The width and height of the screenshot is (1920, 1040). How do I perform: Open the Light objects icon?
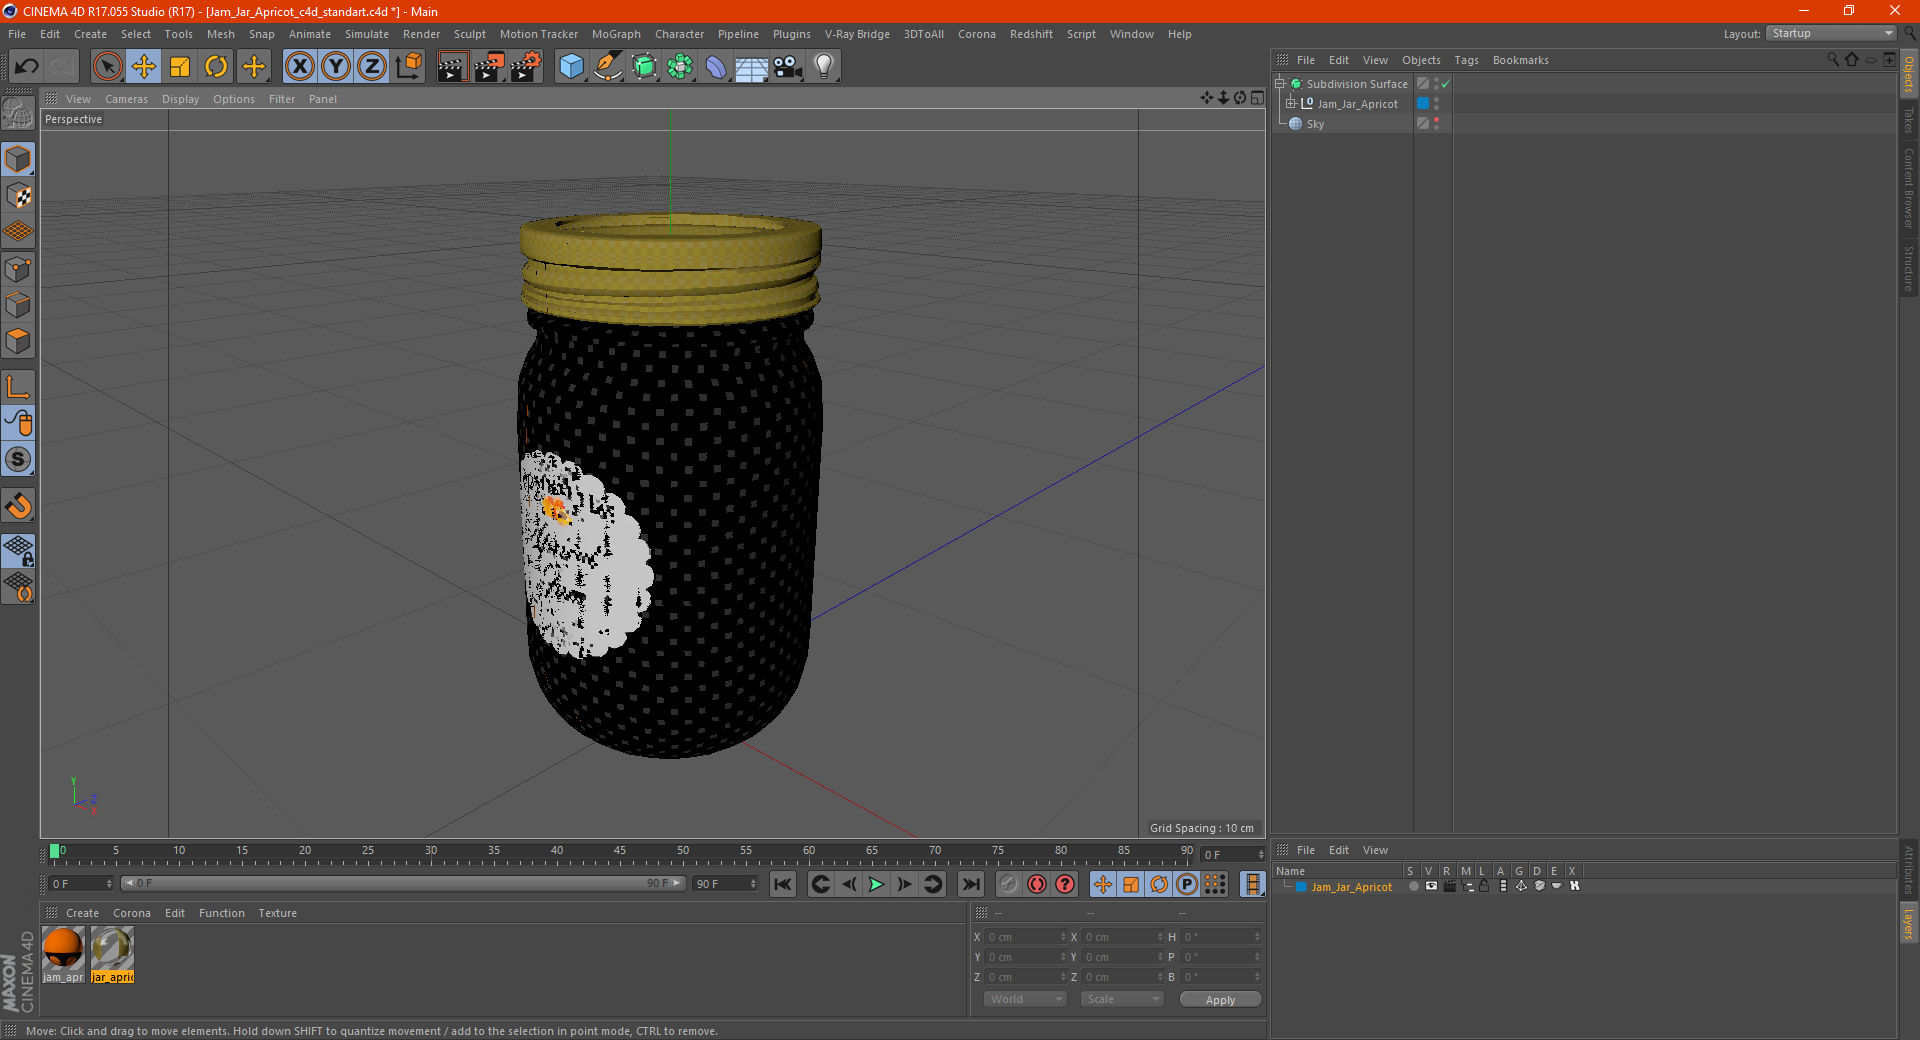(x=824, y=67)
